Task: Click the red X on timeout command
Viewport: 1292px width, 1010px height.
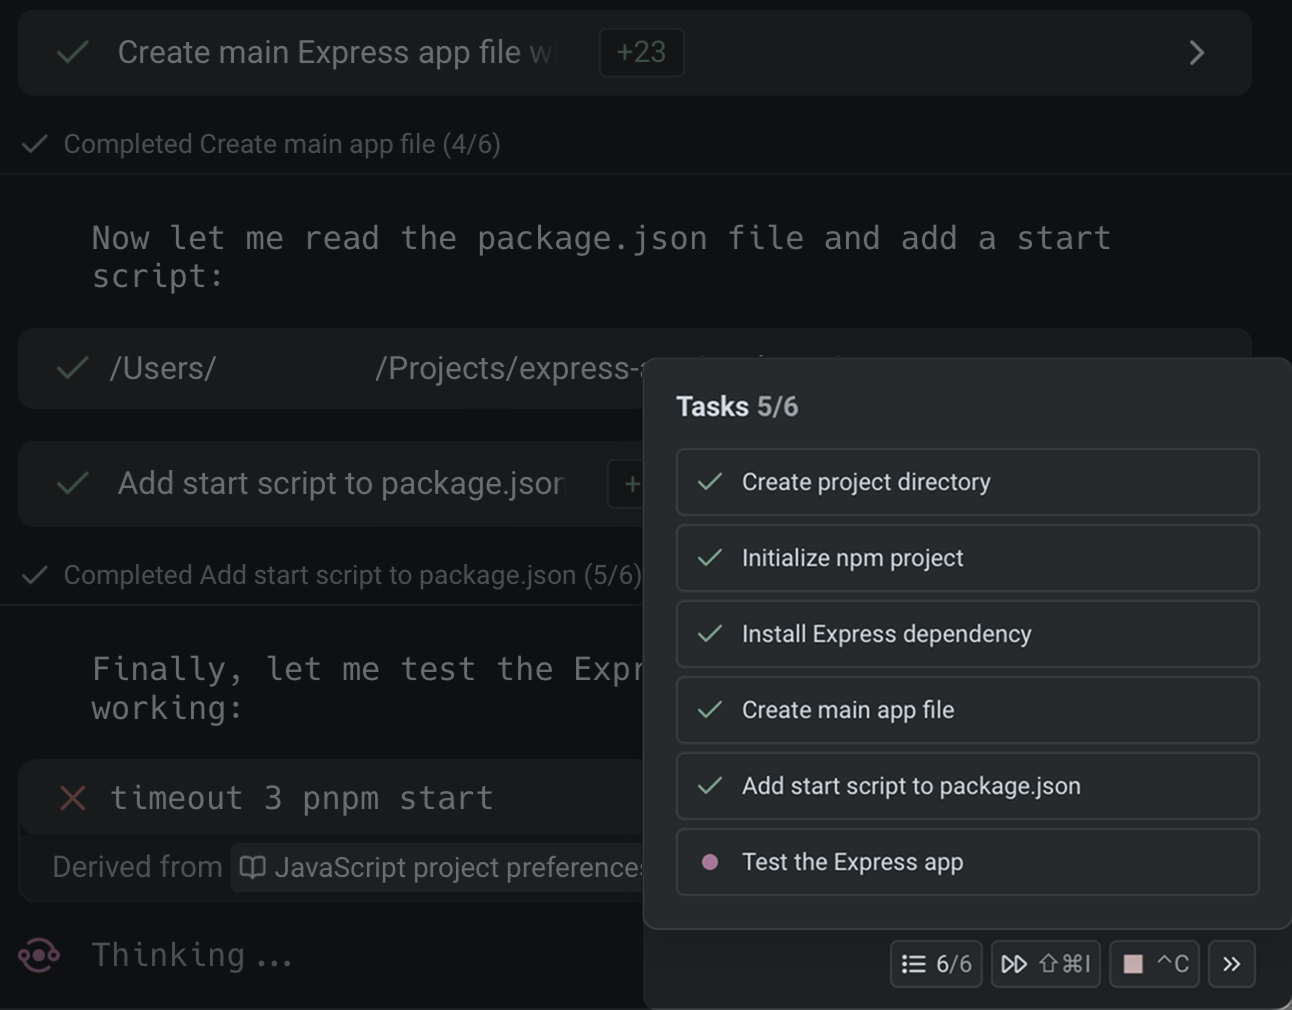Action: click(73, 798)
